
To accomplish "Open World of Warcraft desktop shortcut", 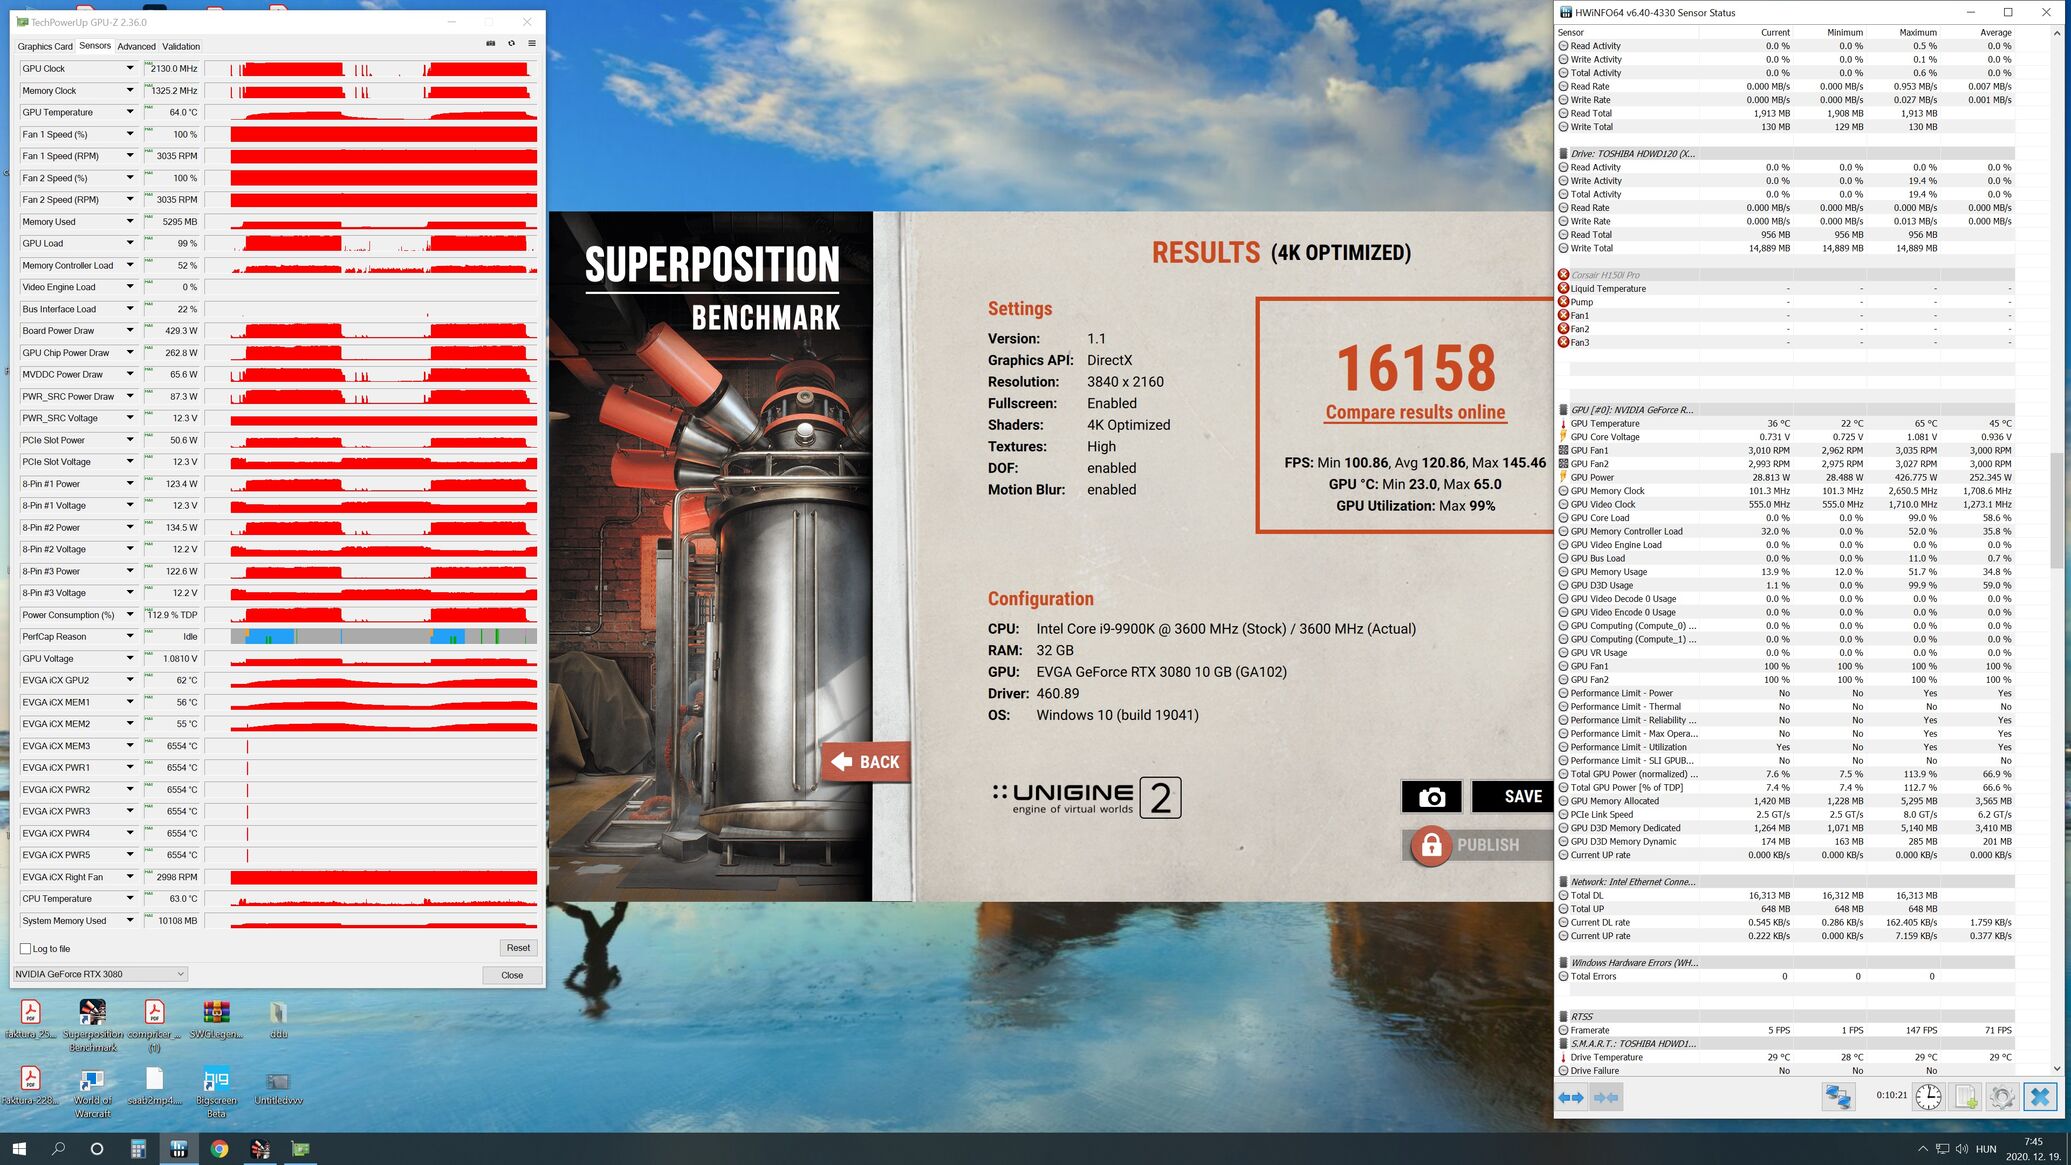I will tap(92, 1092).
